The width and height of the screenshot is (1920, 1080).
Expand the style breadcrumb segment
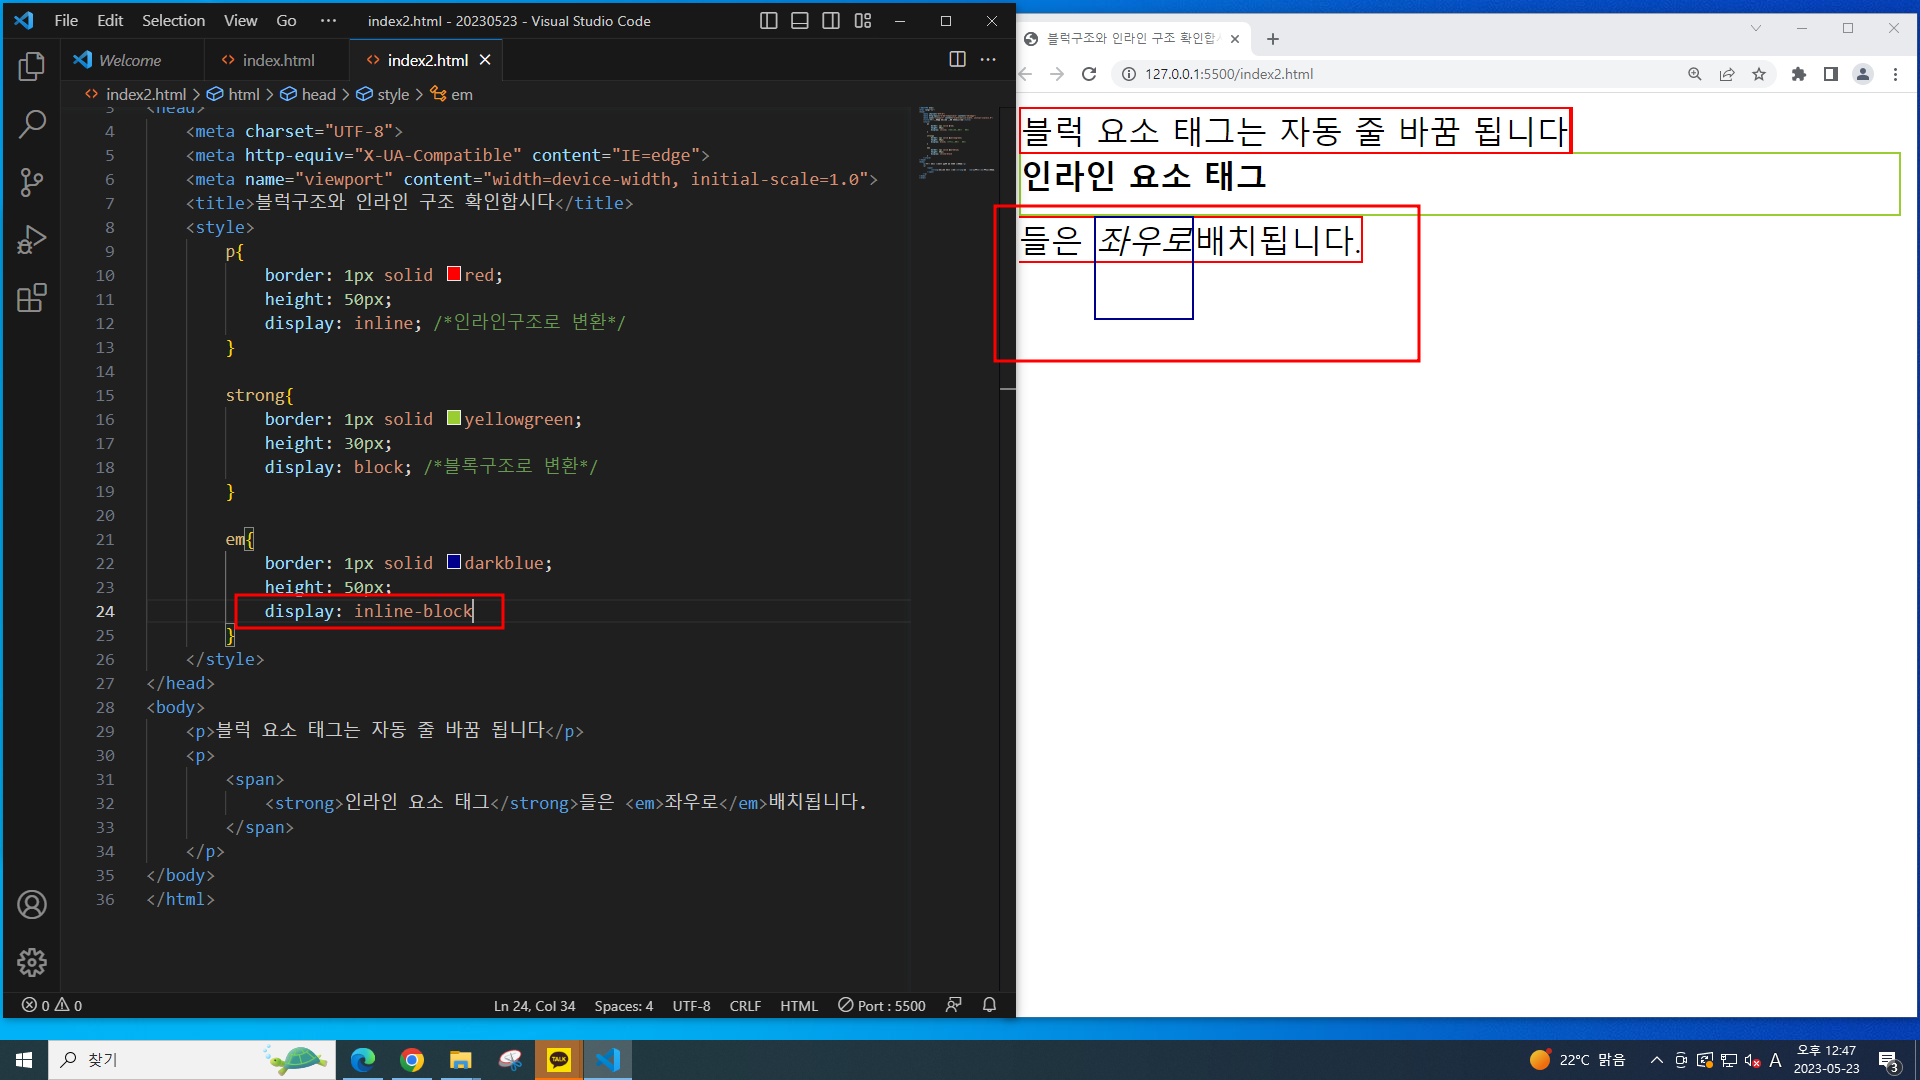[x=392, y=94]
